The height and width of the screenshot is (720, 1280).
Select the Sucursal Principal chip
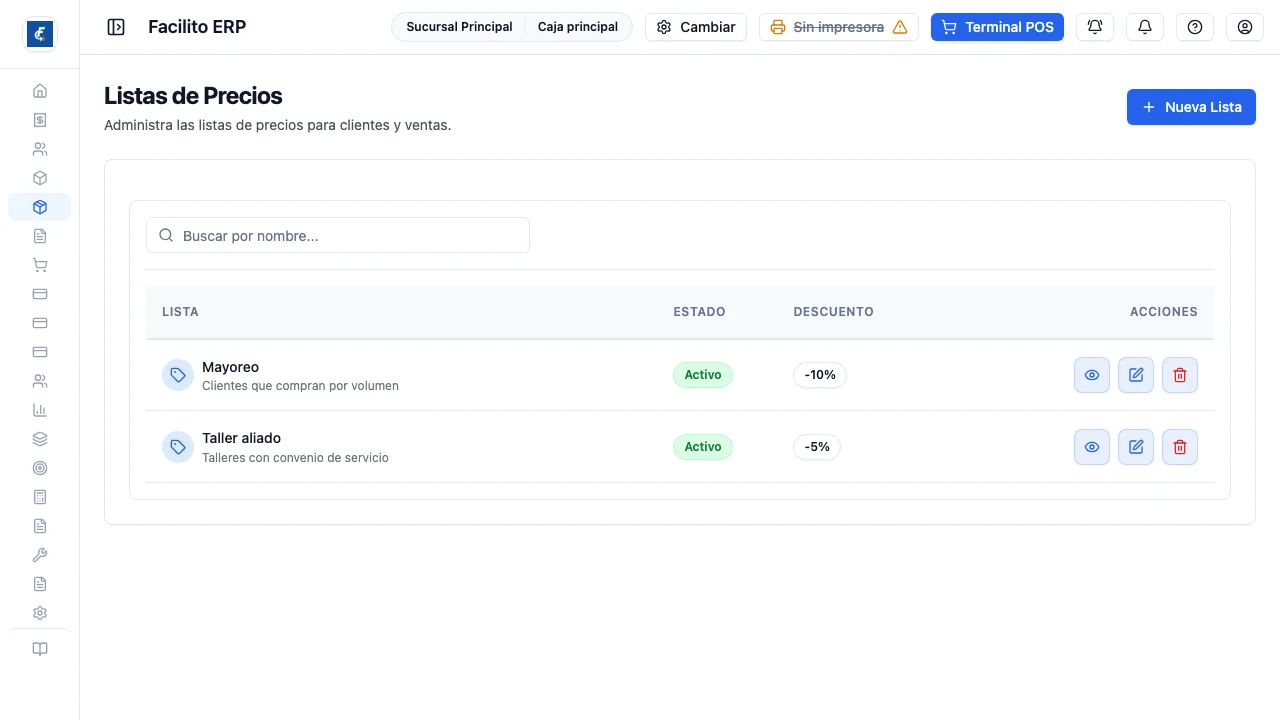tap(459, 27)
